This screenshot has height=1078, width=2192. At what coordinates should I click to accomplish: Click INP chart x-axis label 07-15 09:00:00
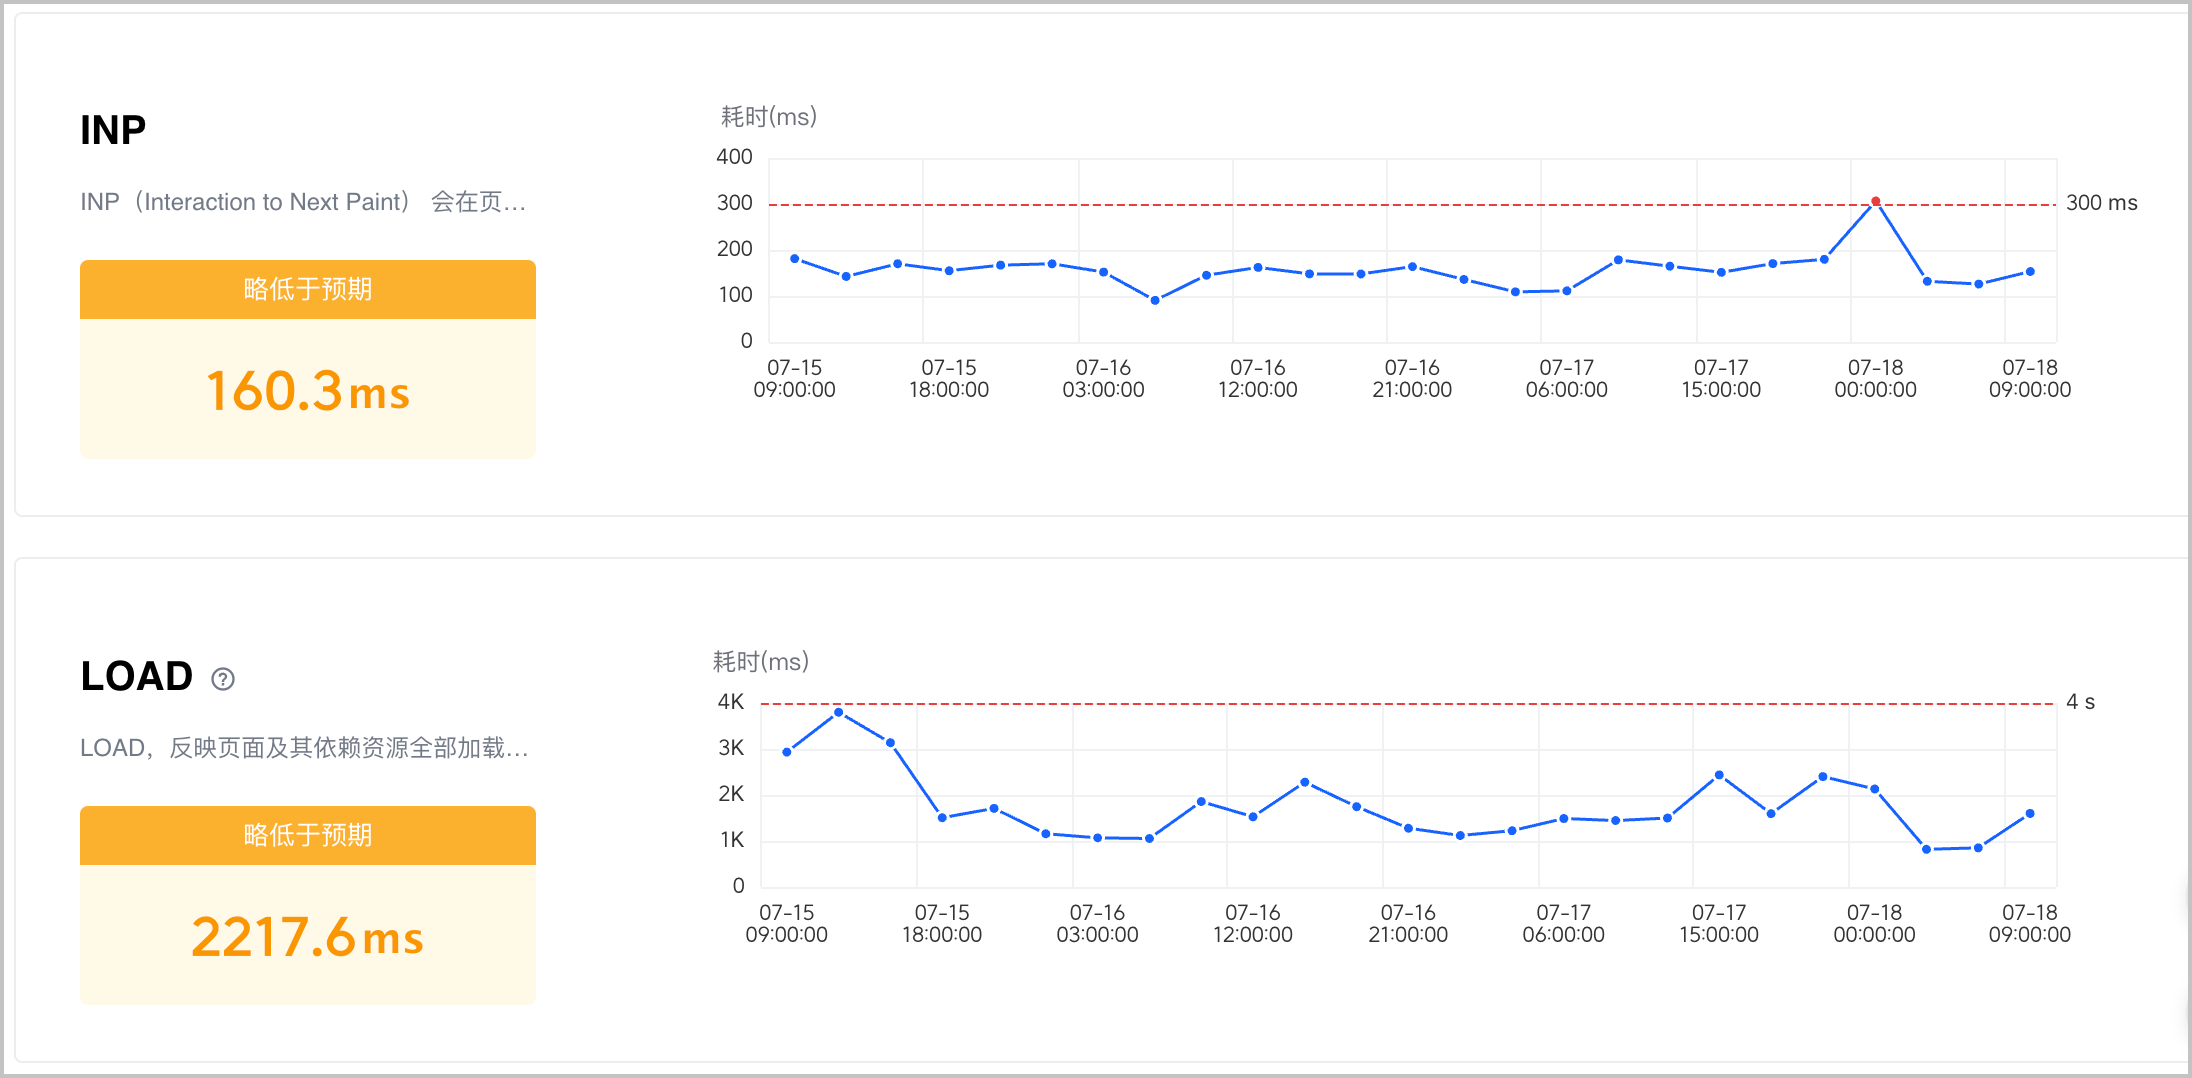click(x=795, y=379)
